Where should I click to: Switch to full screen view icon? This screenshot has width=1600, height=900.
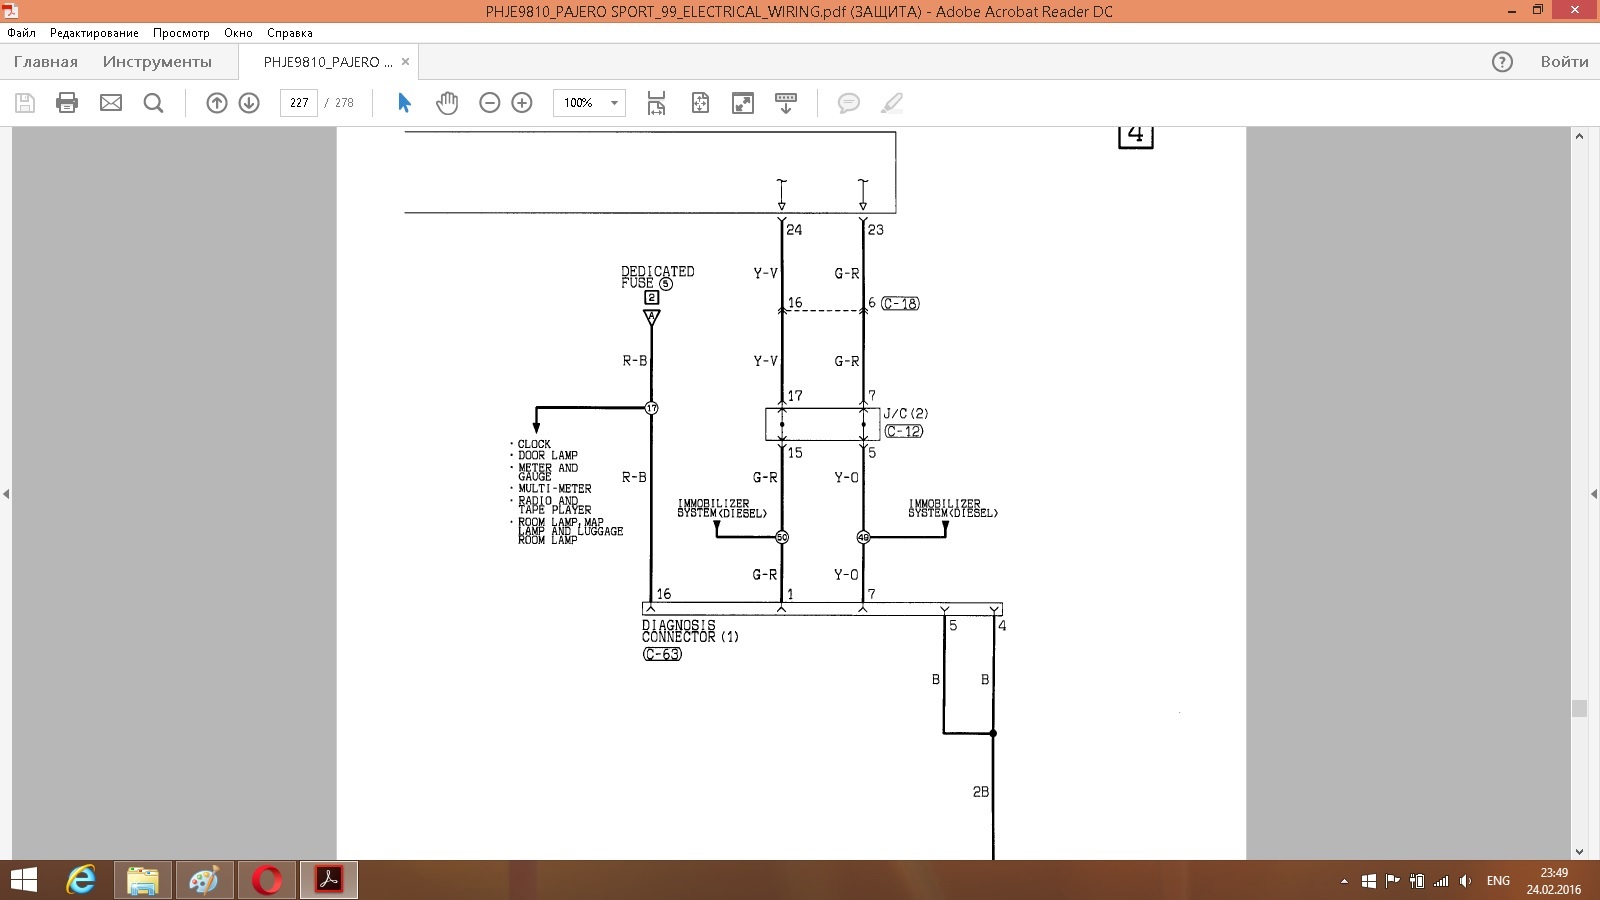[743, 103]
